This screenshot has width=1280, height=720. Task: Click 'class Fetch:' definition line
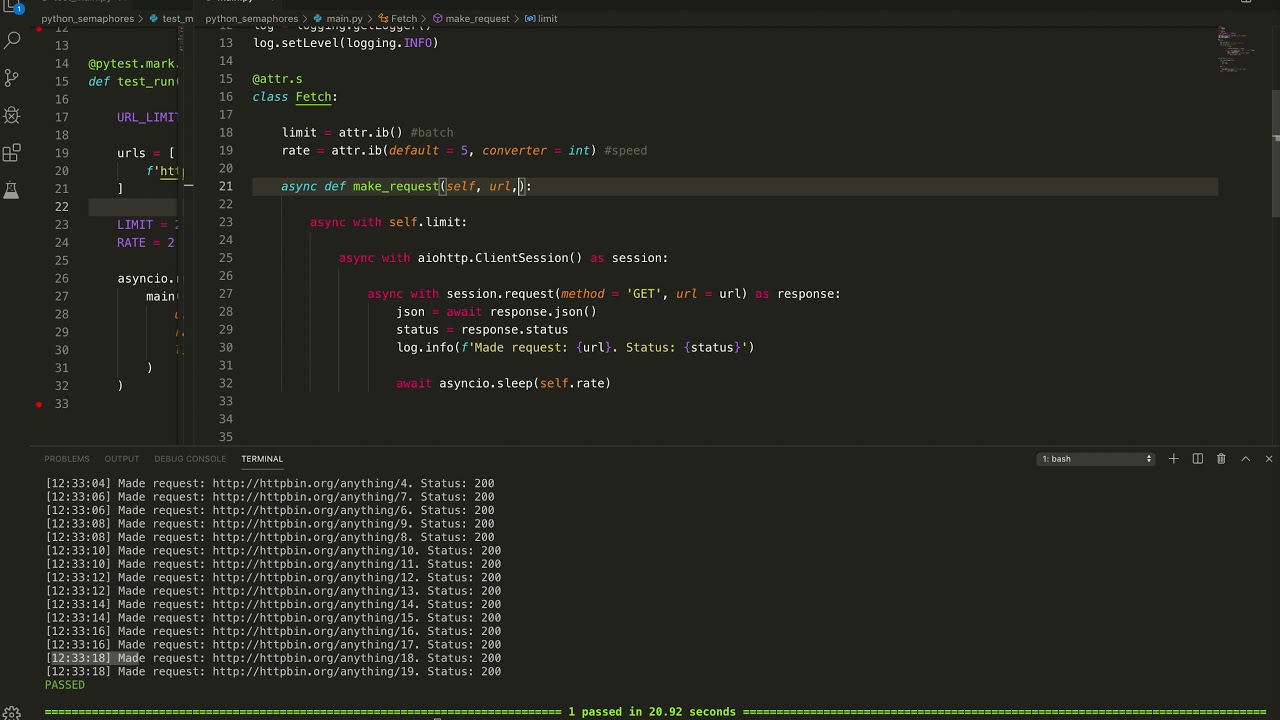pos(295,97)
